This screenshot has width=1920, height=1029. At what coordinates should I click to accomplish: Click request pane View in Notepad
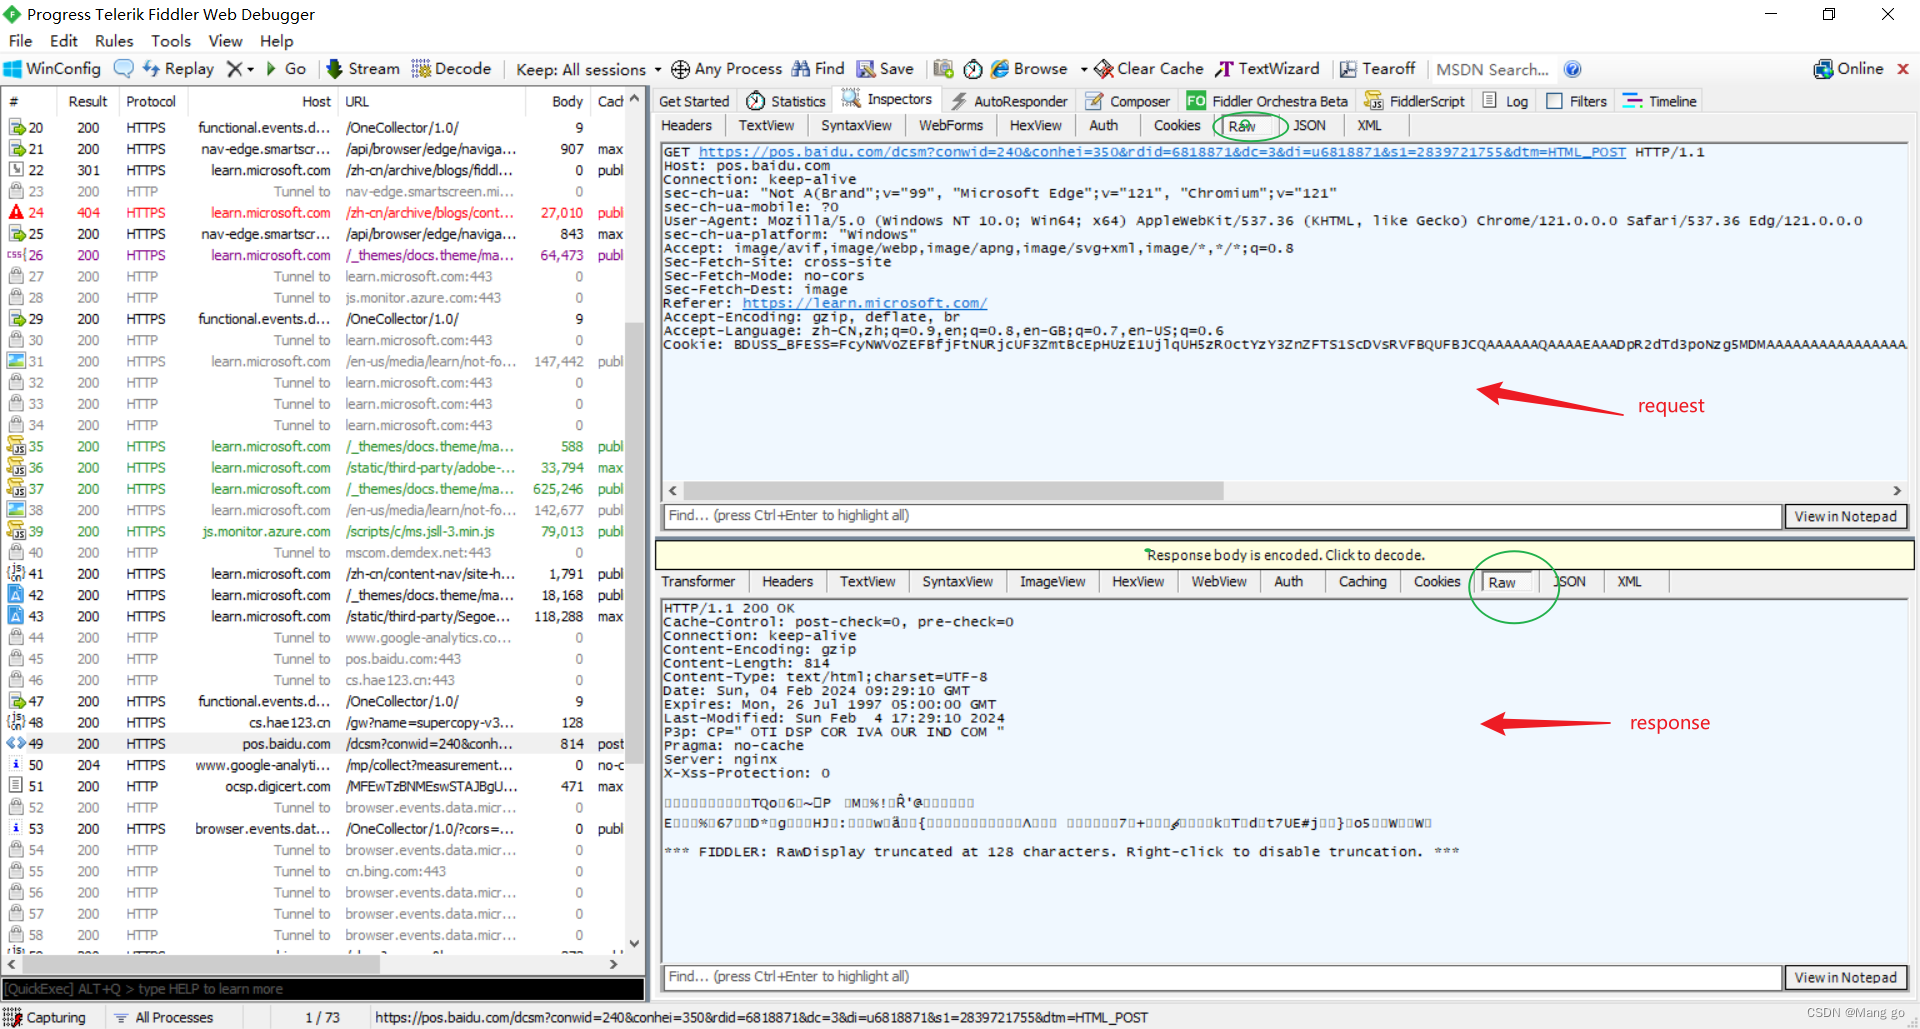click(x=1845, y=516)
